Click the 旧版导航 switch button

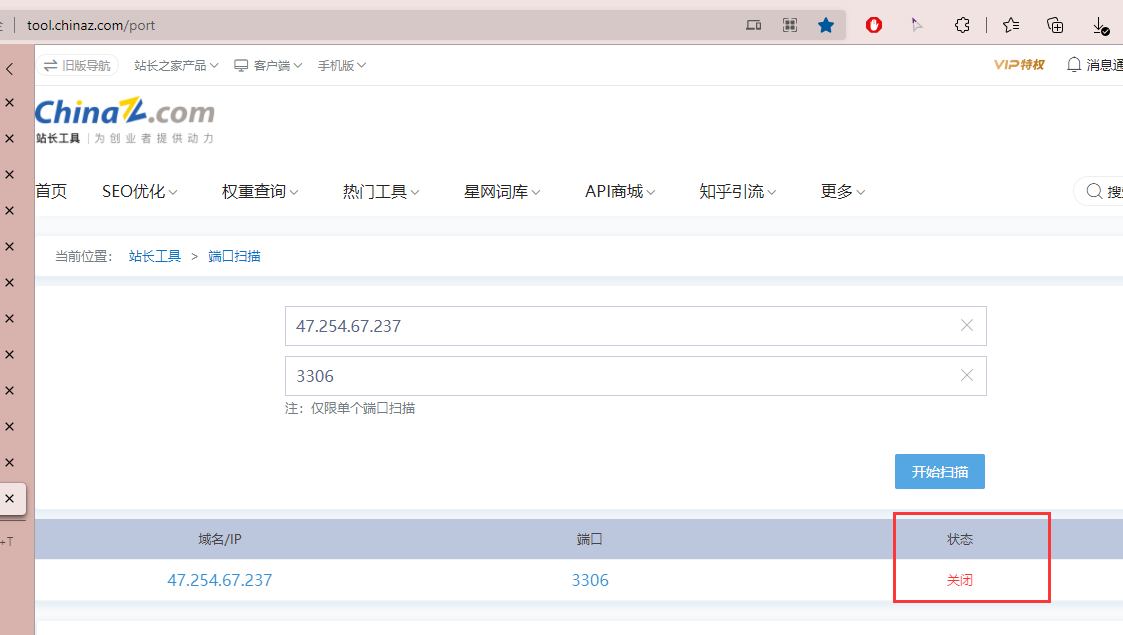(x=77, y=66)
